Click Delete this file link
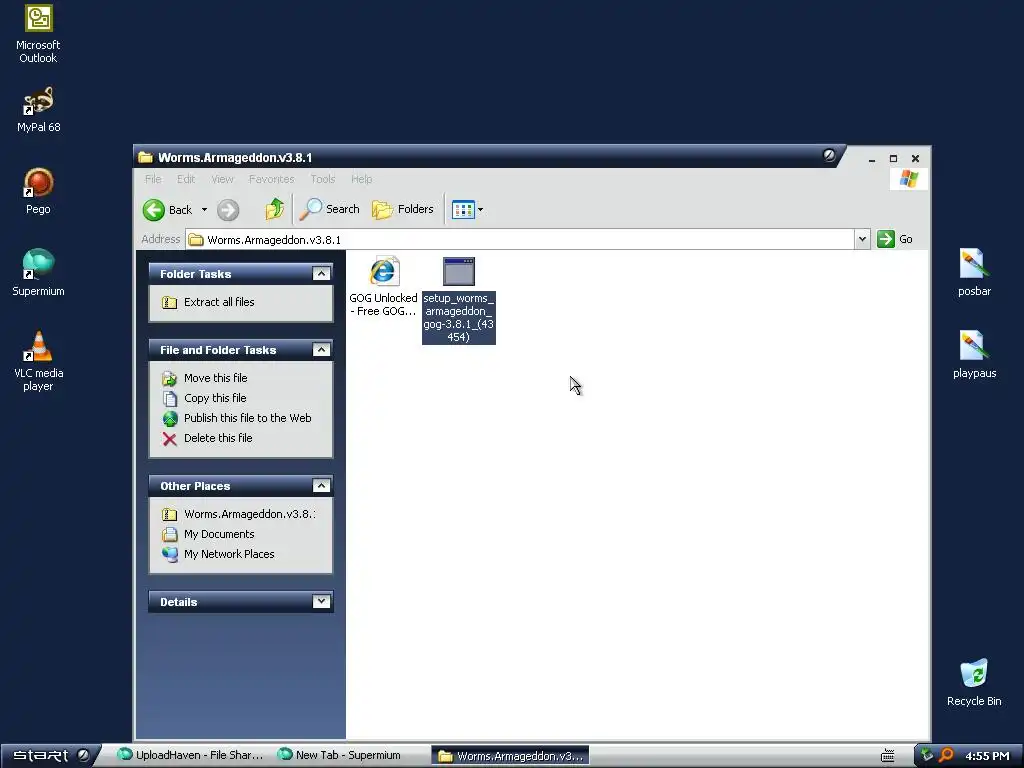The width and height of the screenshot is (1024, 768). (218, 438)
